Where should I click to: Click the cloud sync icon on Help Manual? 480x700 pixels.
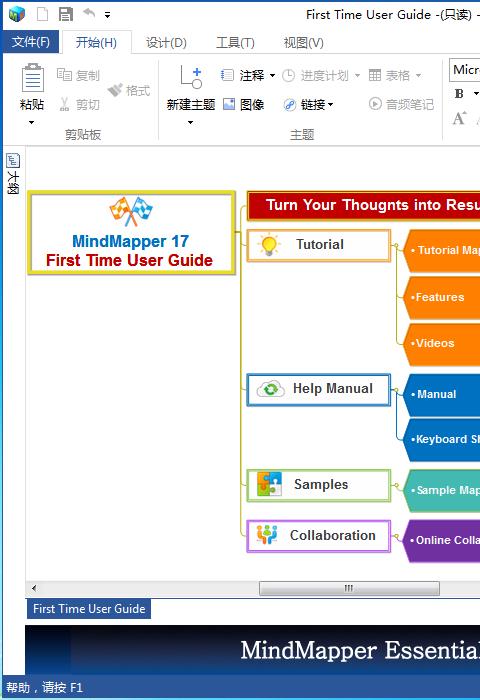[271, 389]
